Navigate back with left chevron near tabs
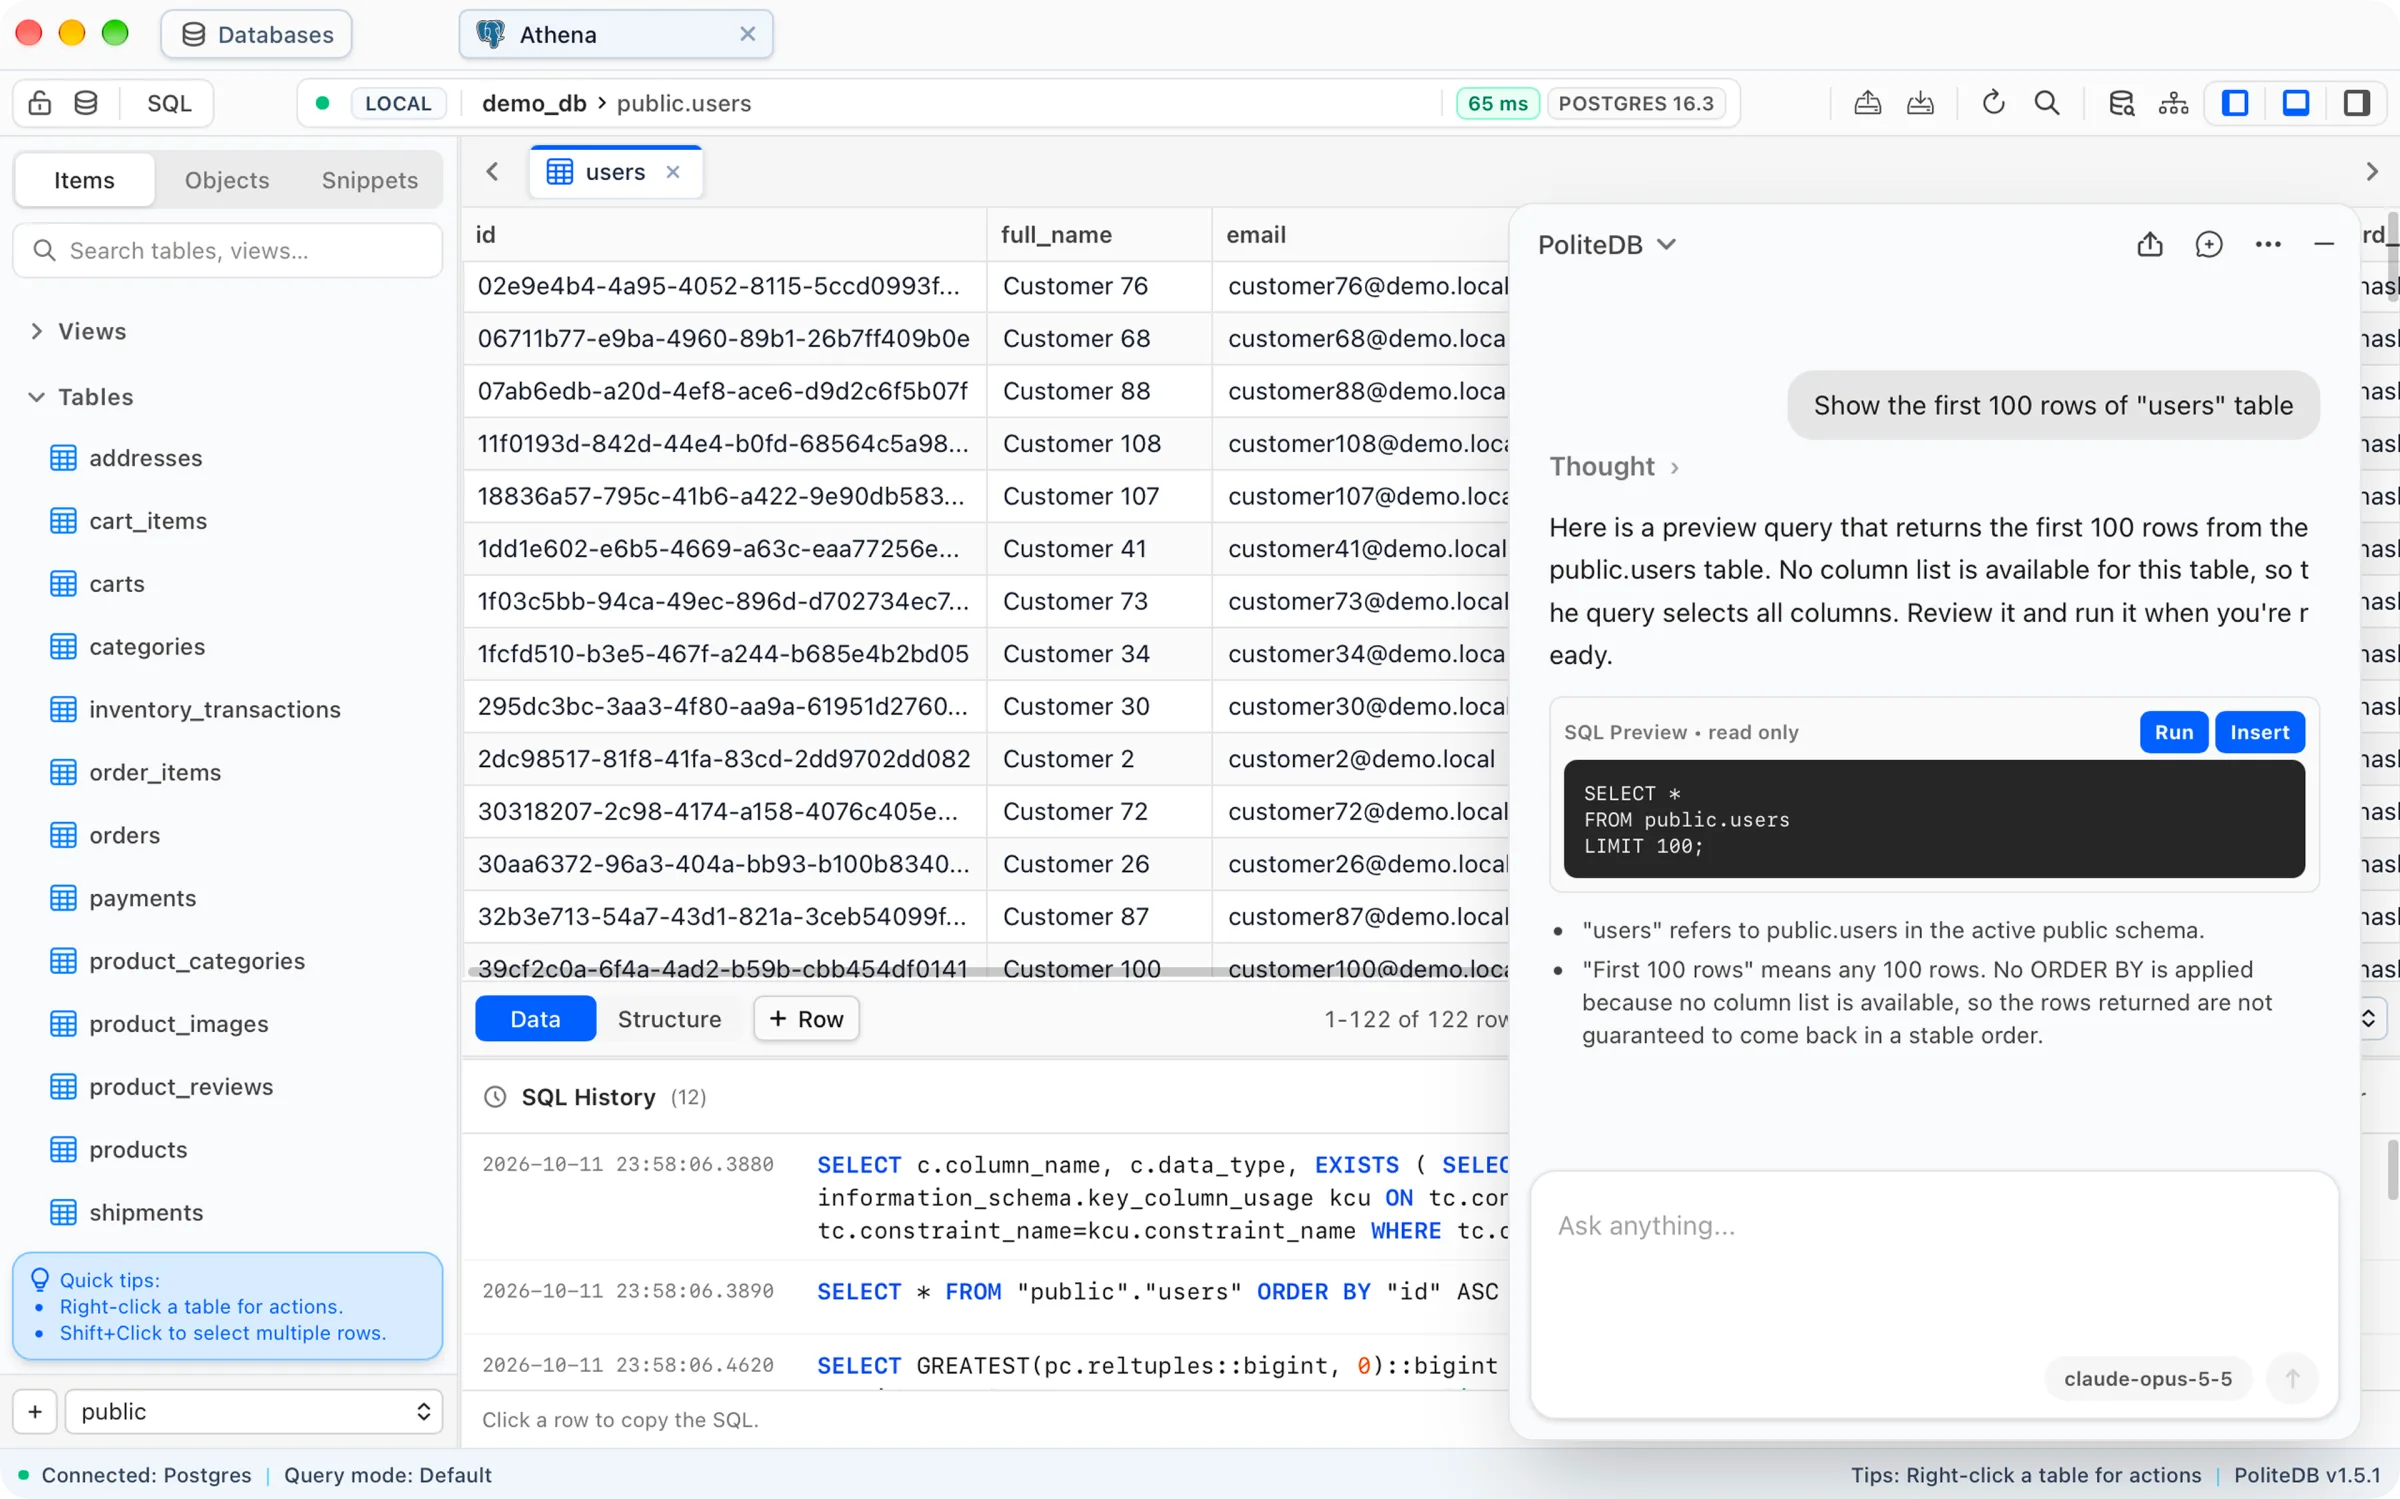The height and width of the screenshot is (1499, 2400). click(492, 172)
